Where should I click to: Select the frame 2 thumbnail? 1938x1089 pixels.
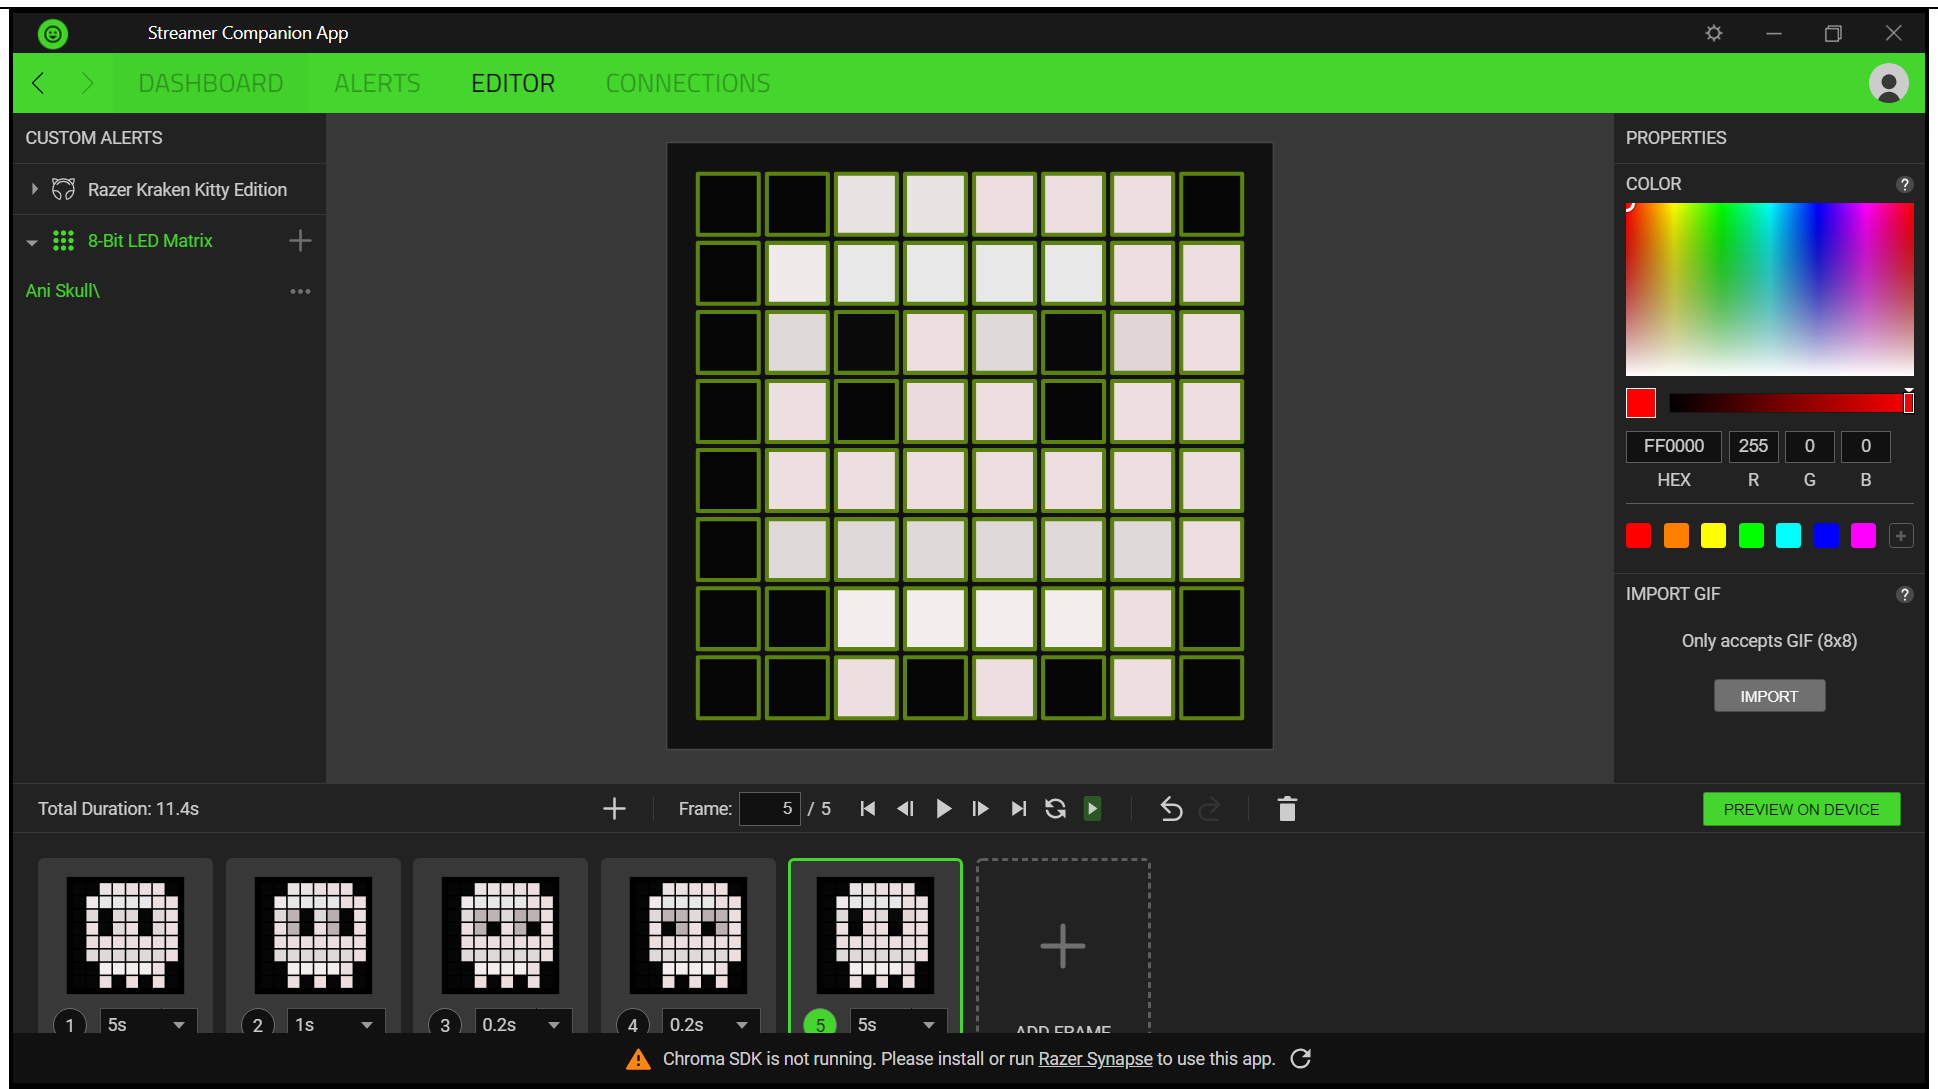click(x=313, y=935)
